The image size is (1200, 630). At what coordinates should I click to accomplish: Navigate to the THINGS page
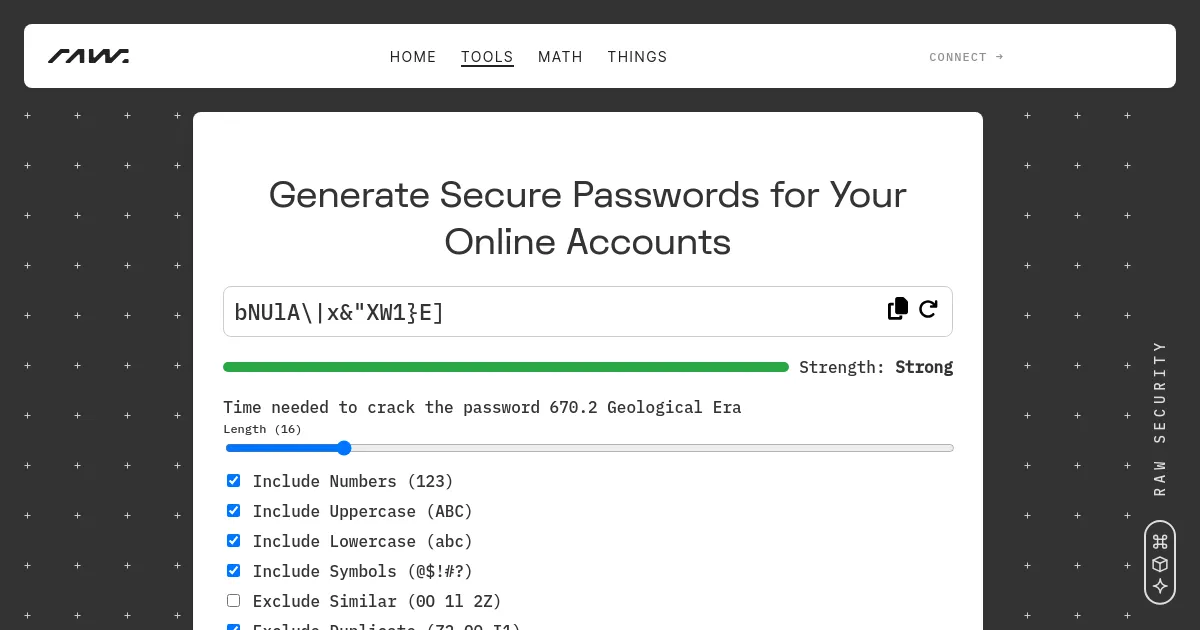point(637,57)
